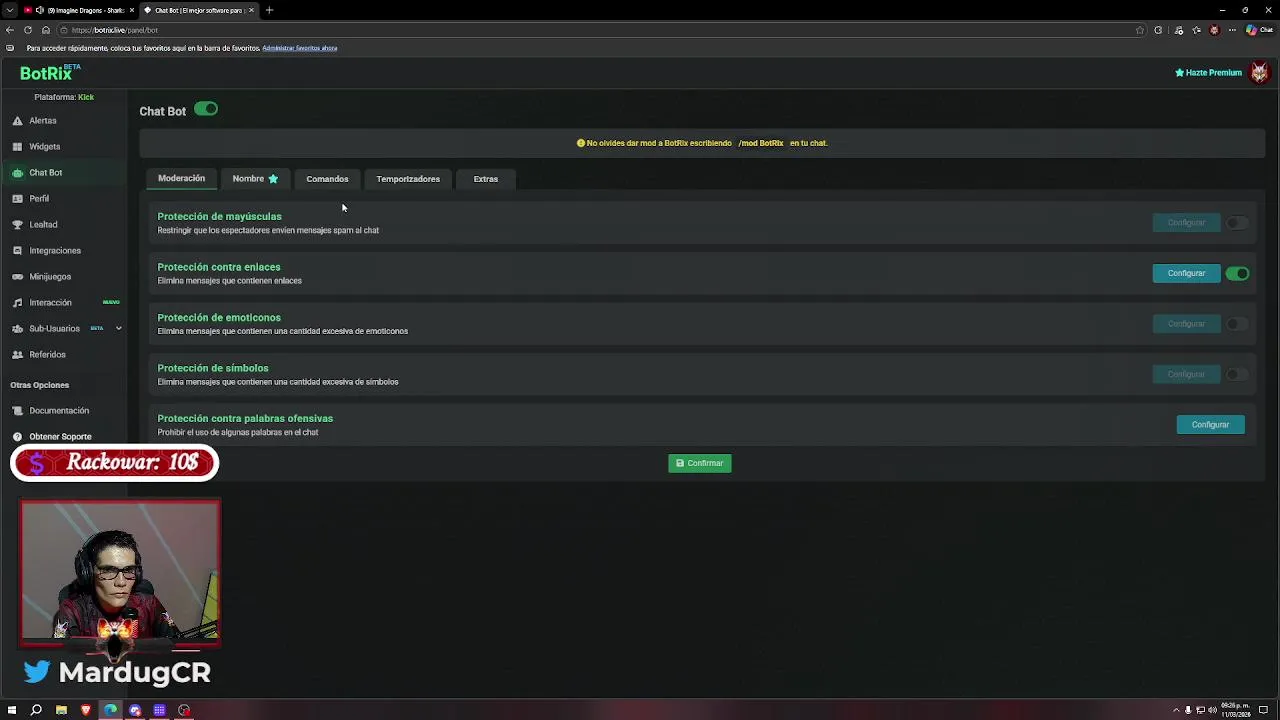Image resolution: width=1280 pixels, height=720 pixels.
Task: Open the browser three-dot settings menu
Action: (1232, 30)
